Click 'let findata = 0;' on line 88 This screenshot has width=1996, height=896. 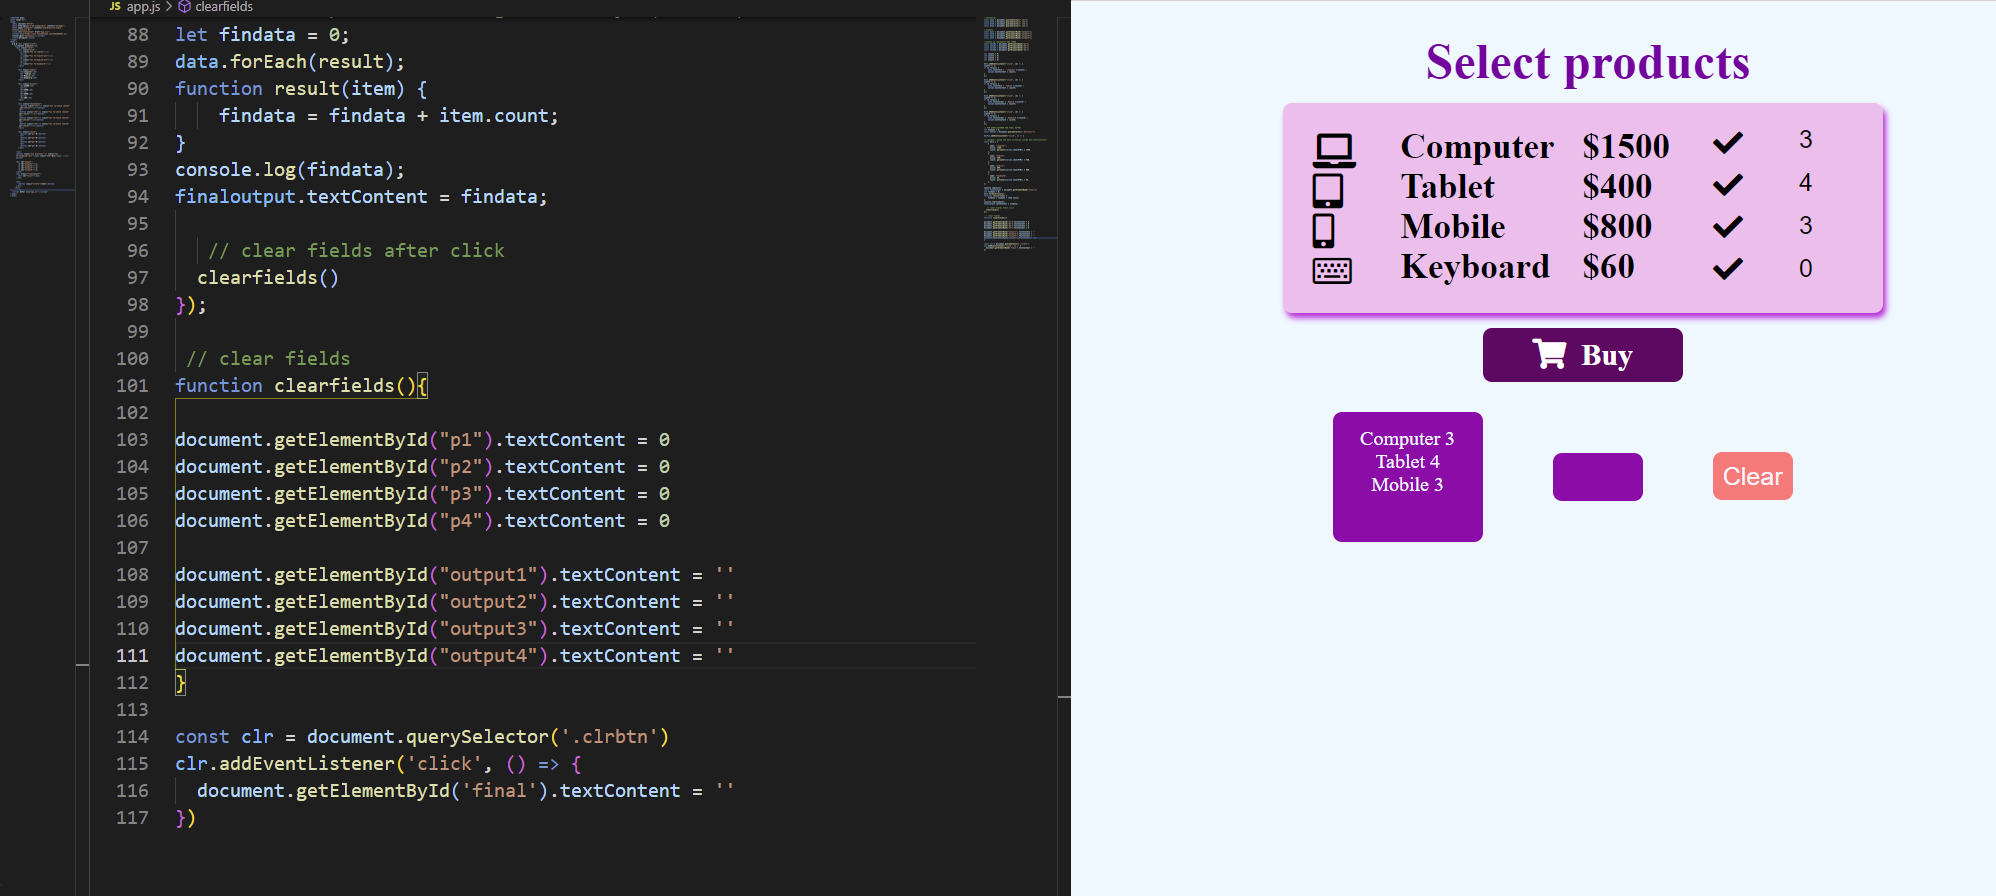coord(262,35)
